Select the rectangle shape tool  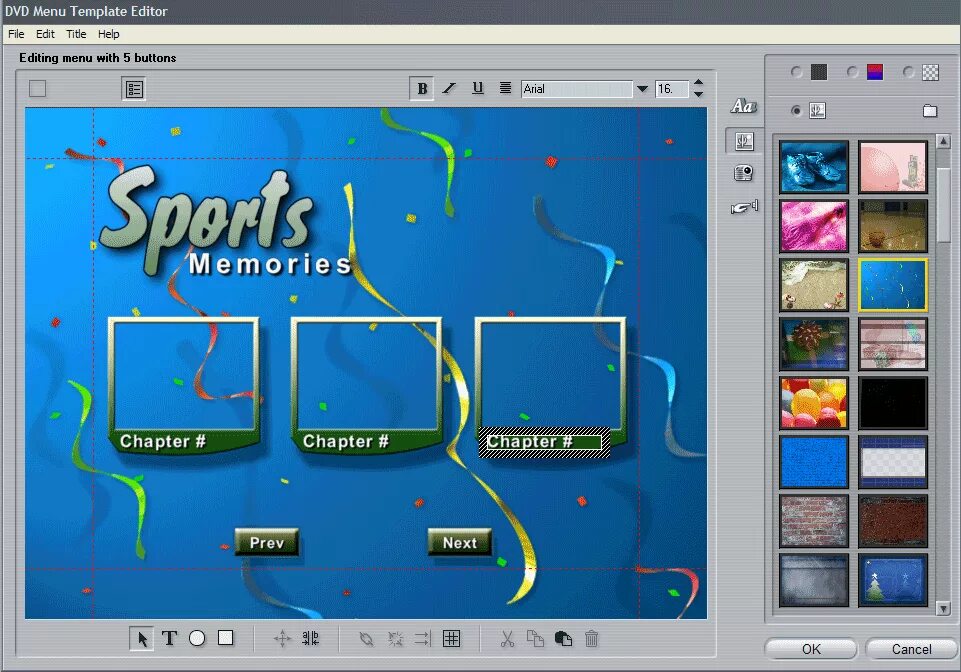point(226,638)
